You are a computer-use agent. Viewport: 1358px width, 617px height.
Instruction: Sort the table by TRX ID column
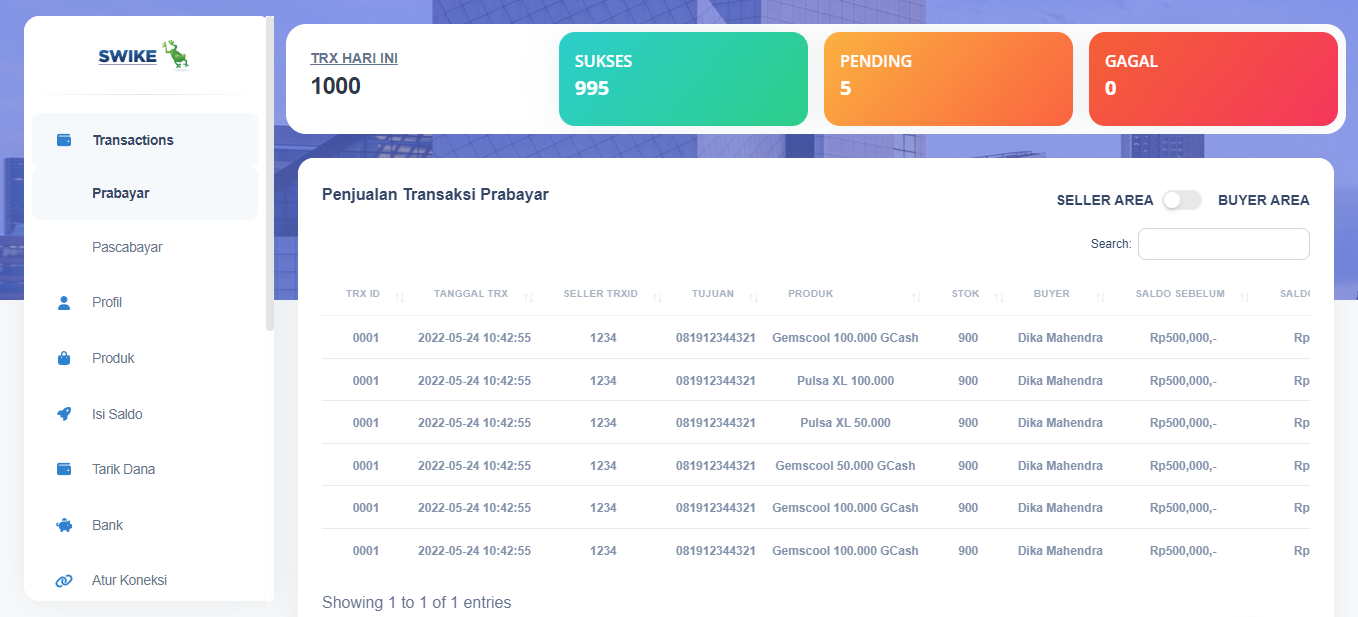399,296
